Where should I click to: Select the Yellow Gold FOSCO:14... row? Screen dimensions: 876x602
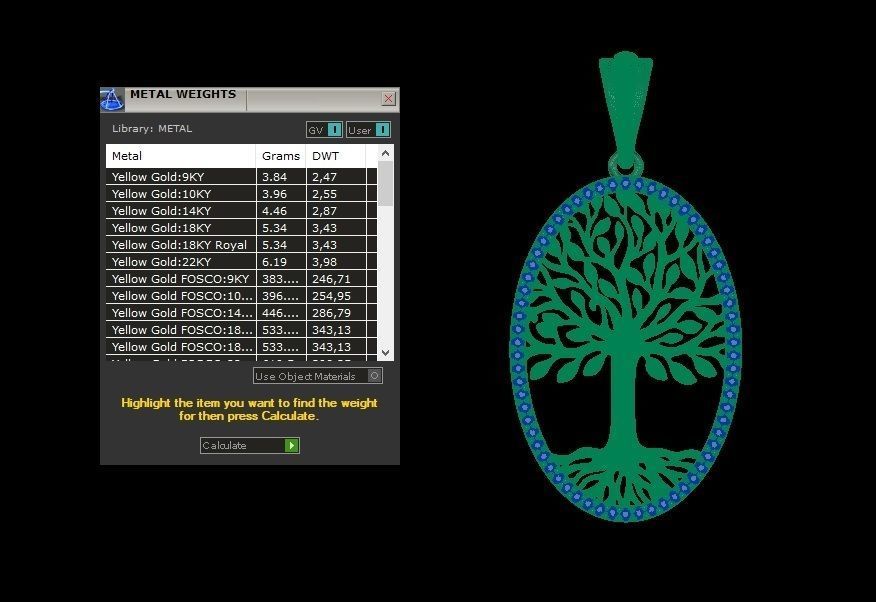(241, 312)
